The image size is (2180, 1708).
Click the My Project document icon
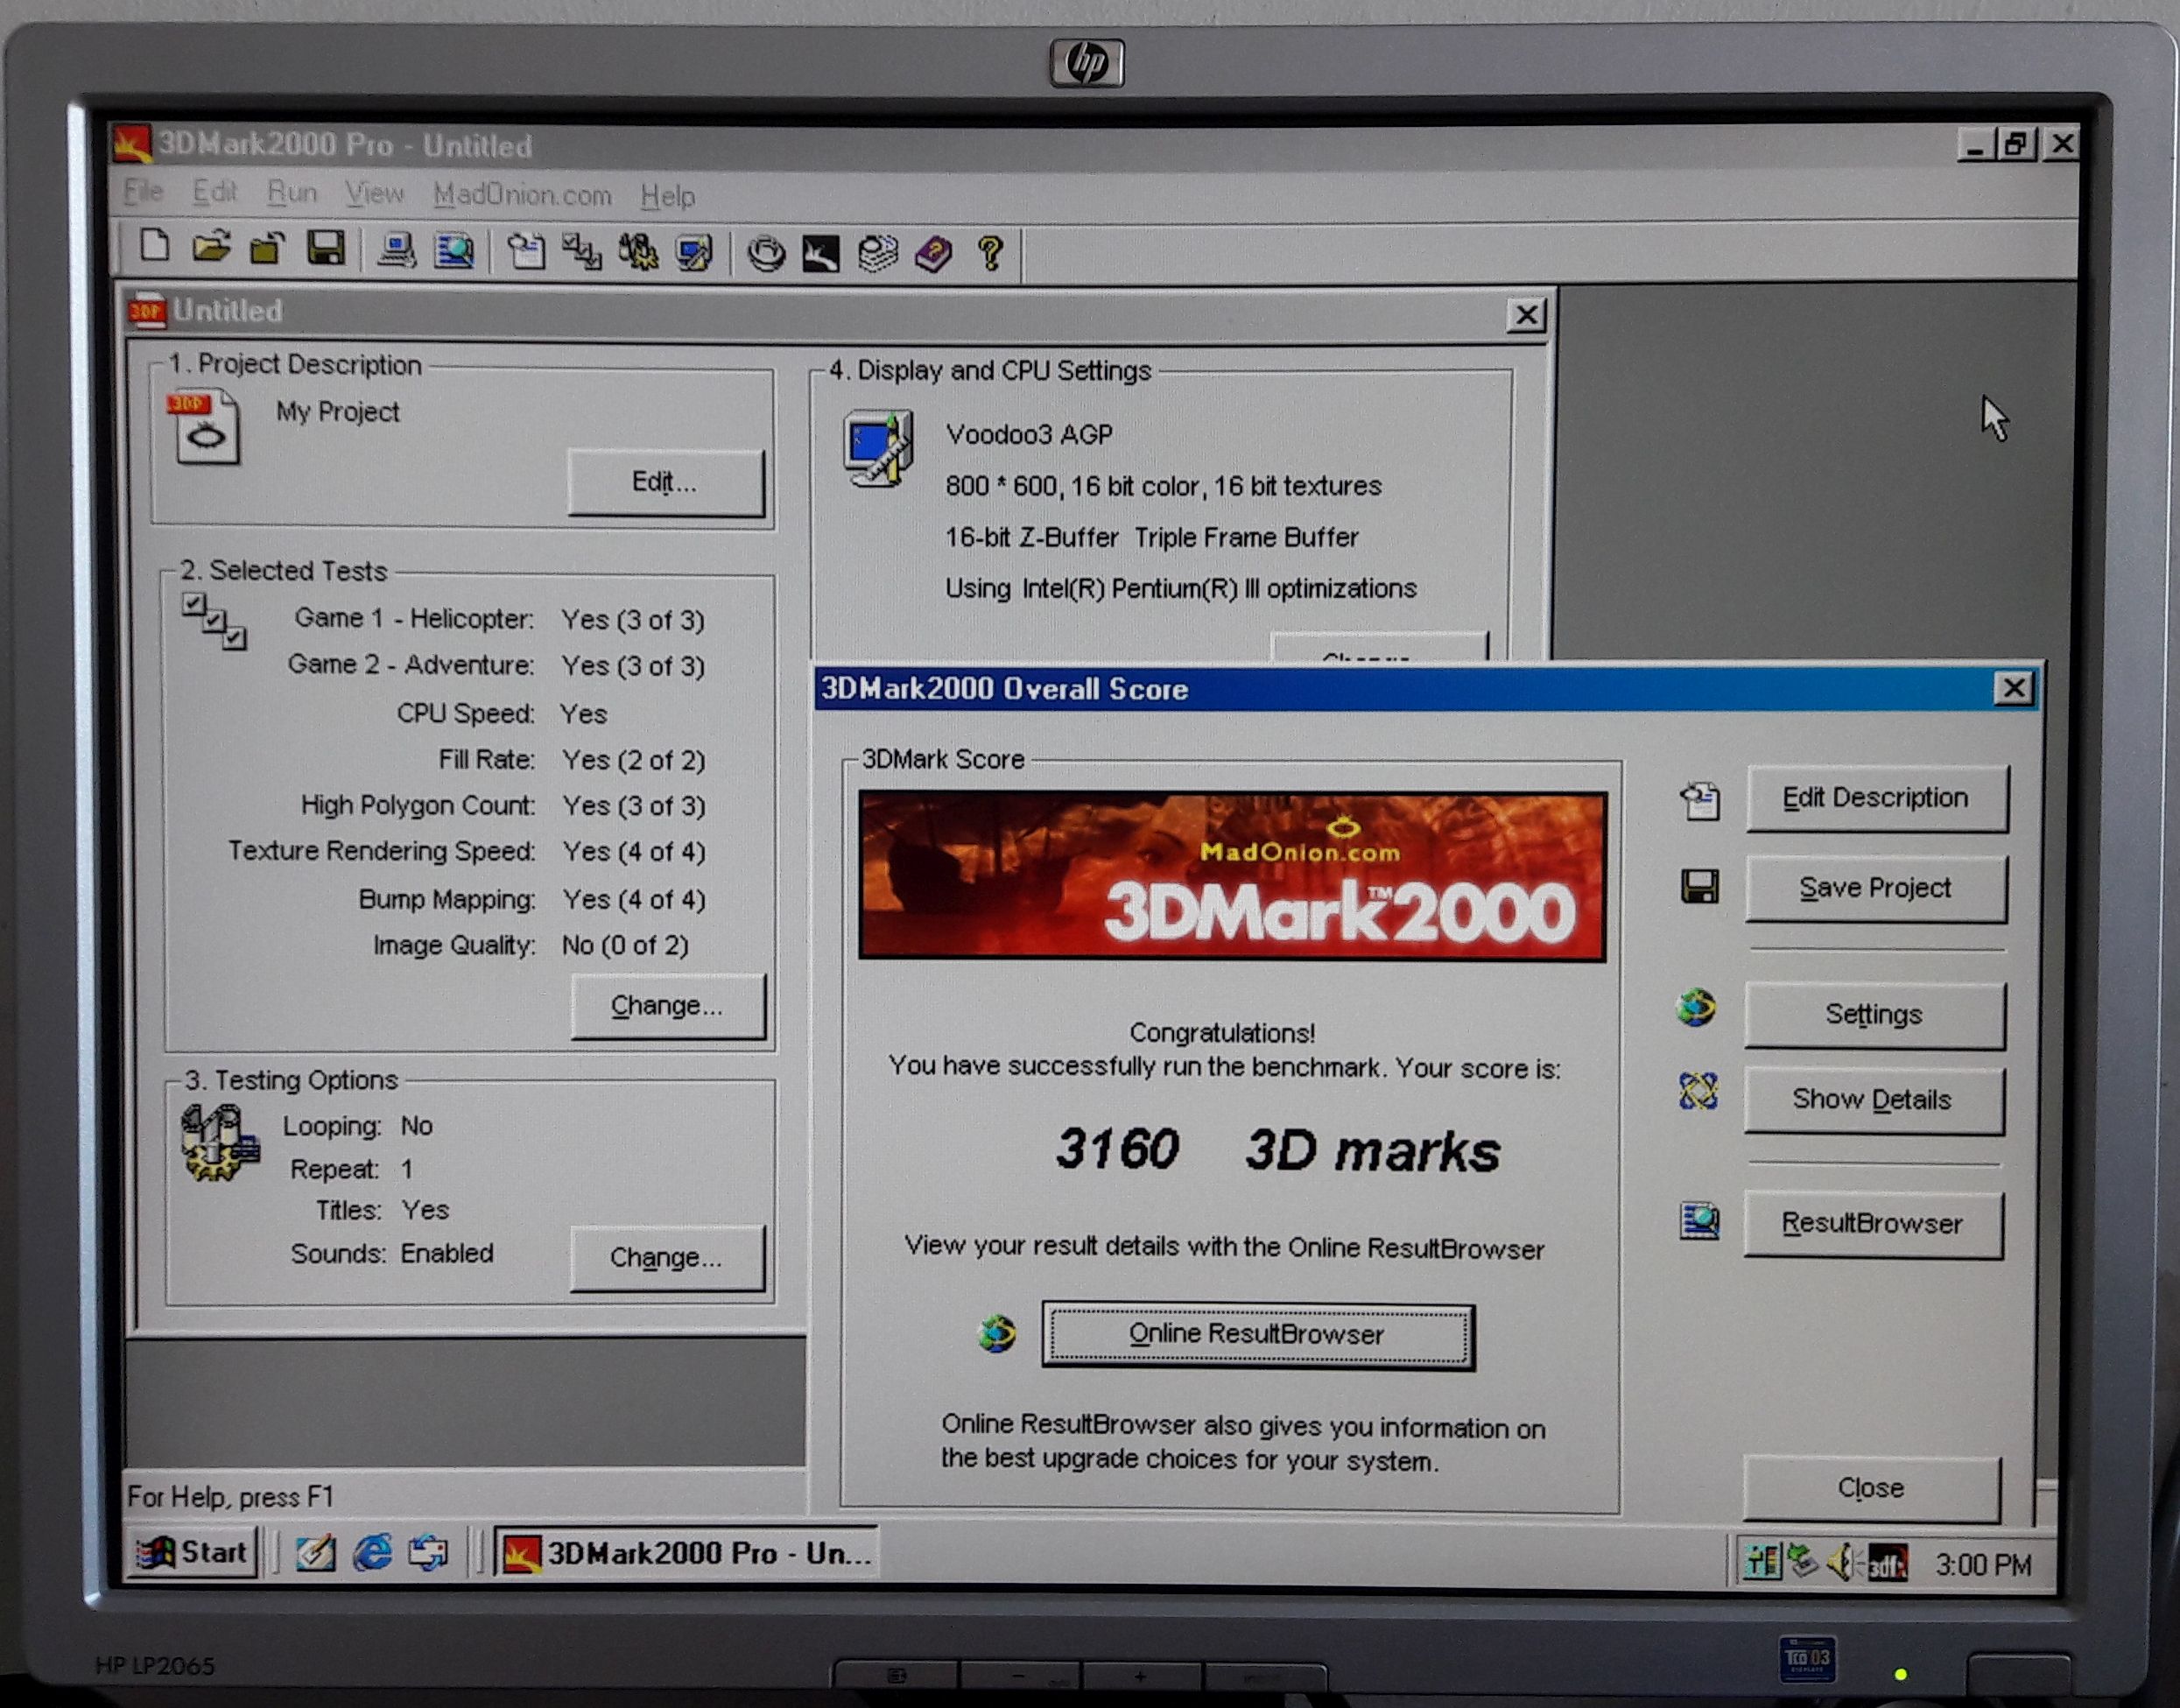pyautogui.click(x=206, y=427)
